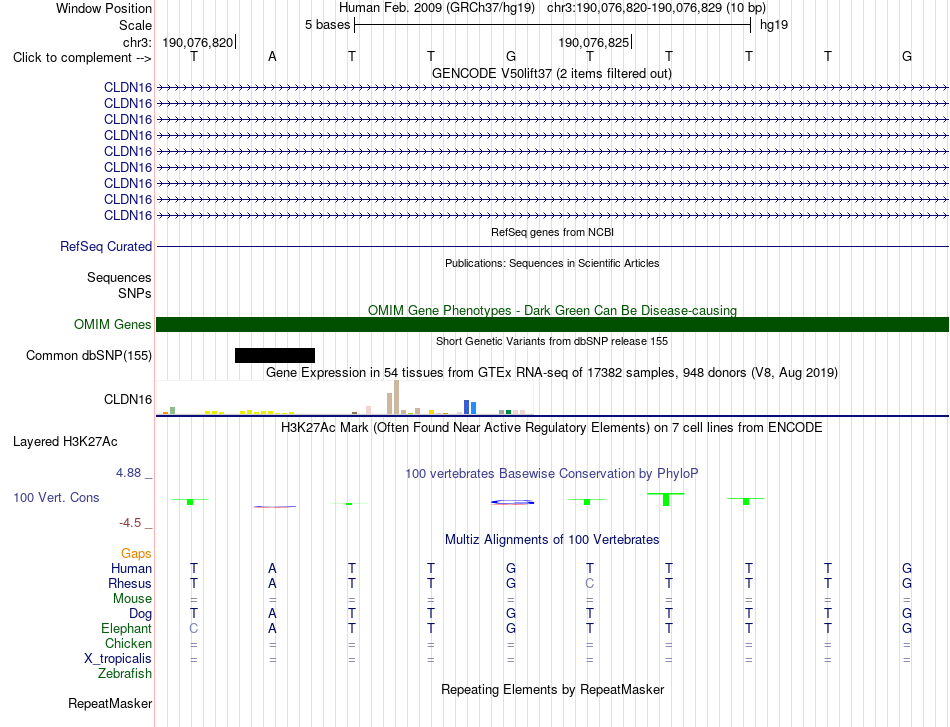Viewport: 950px width, 727px height.
Task: Click the hg19 label beside scale bar
Action: pos(774,25)
